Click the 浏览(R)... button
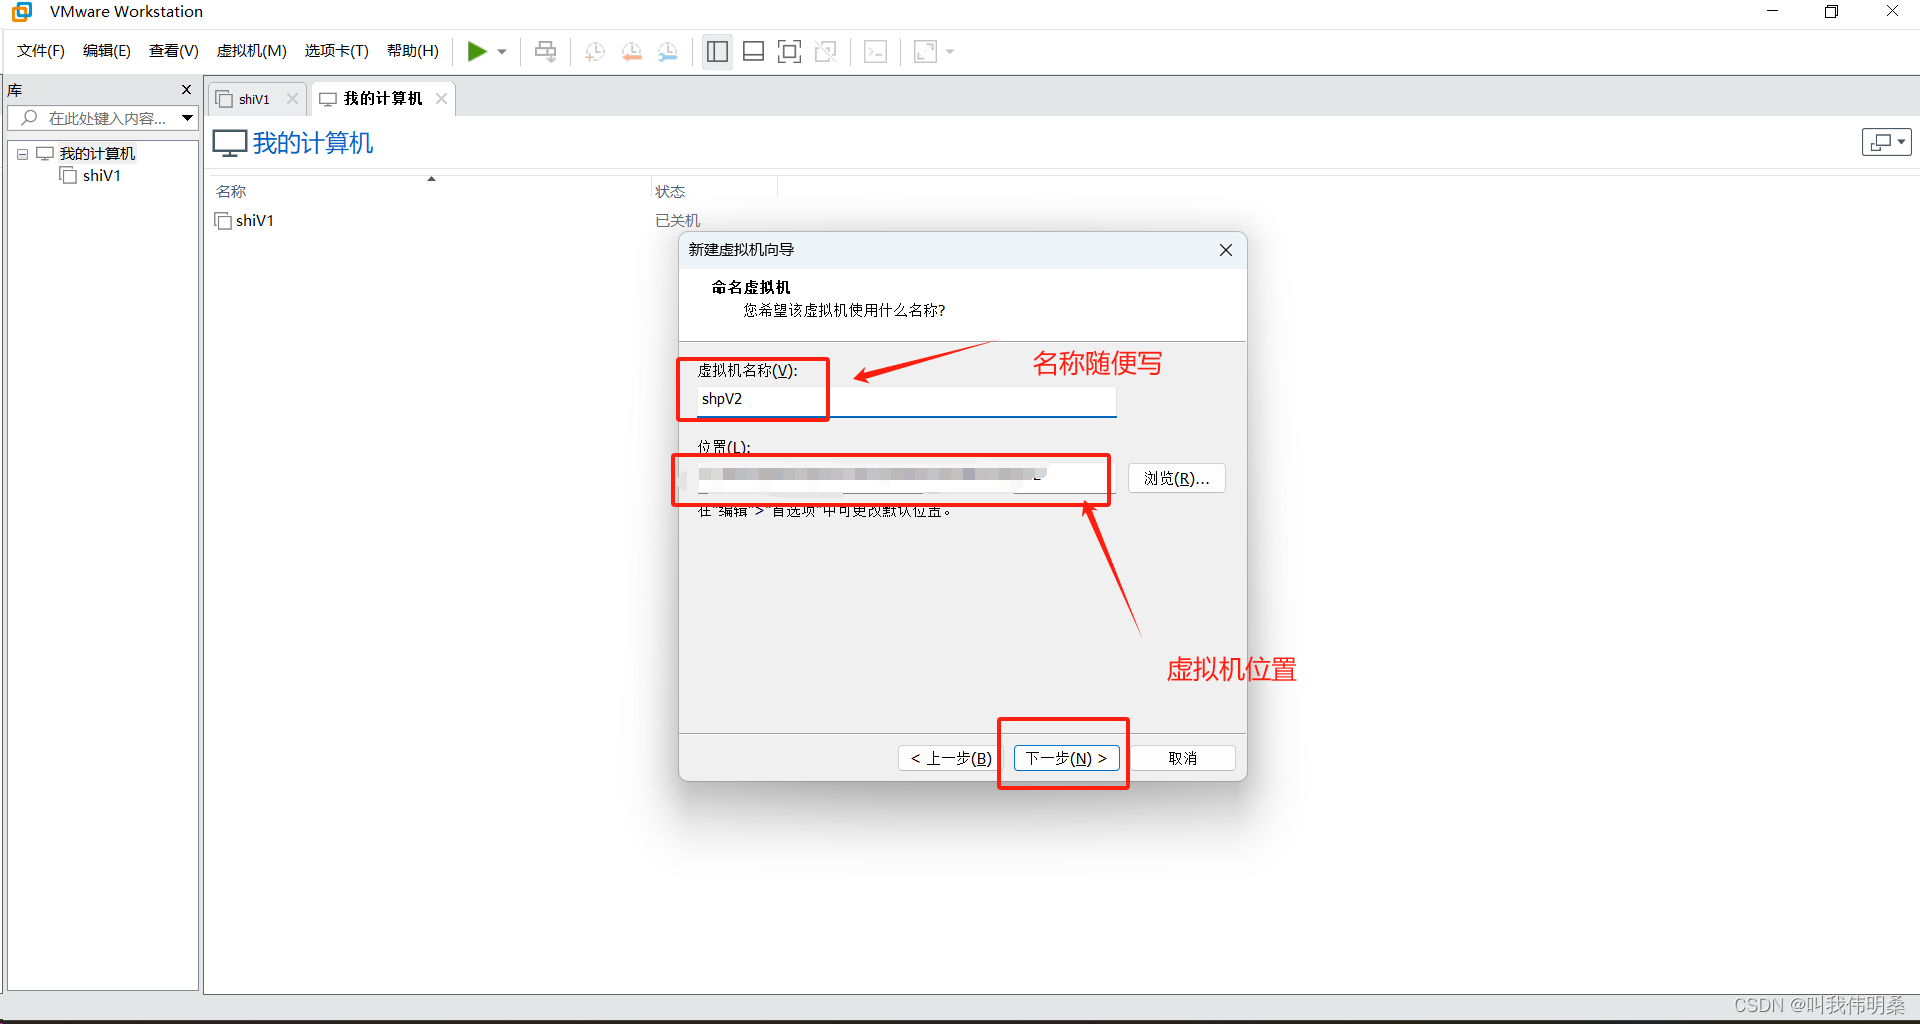This screenshot has width=1920, height=1024. 1176,478
